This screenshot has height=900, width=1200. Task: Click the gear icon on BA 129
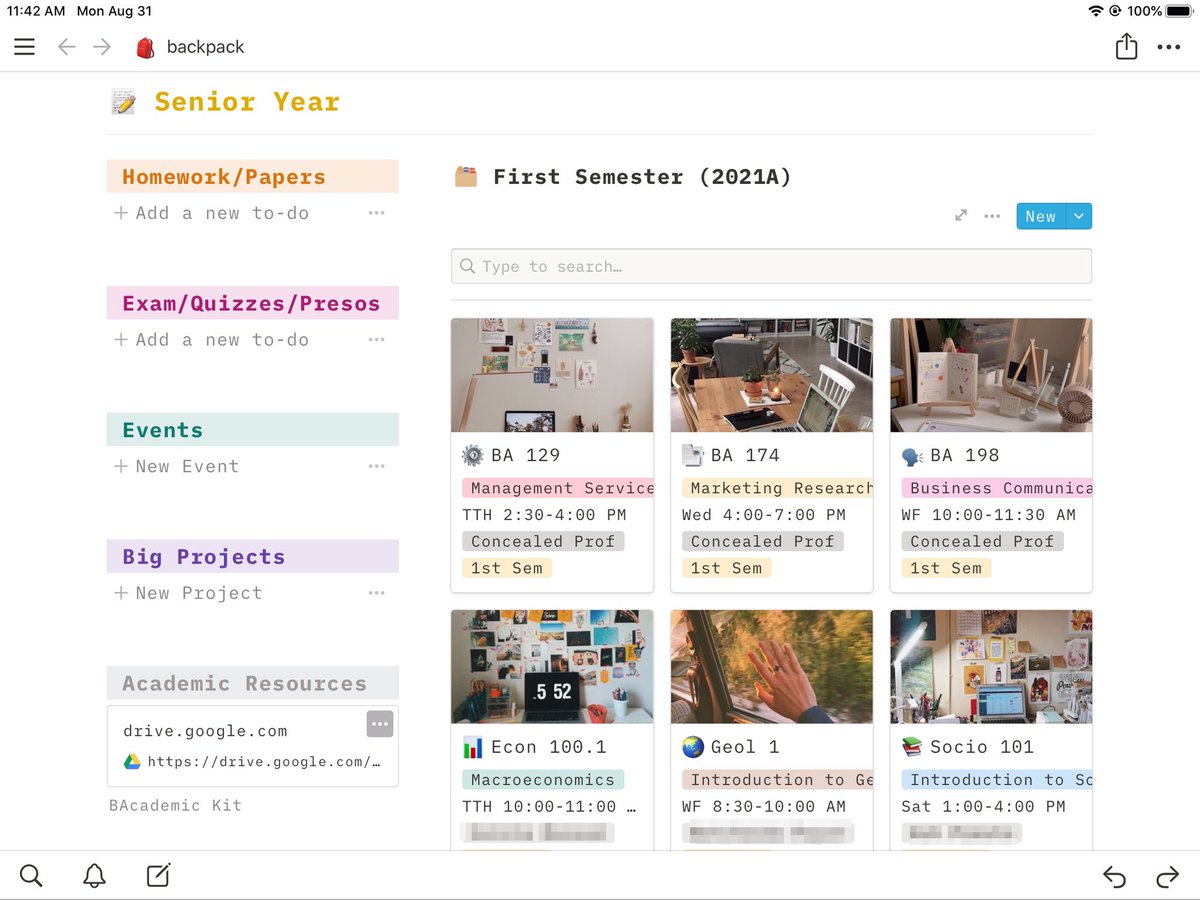click(472, 456)
